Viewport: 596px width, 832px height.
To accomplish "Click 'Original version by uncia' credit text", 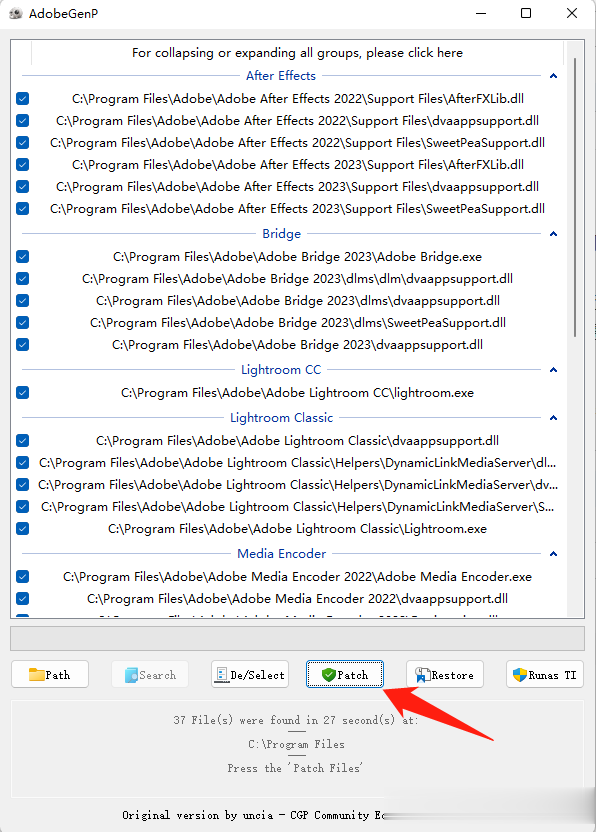I will click(252, 815).
